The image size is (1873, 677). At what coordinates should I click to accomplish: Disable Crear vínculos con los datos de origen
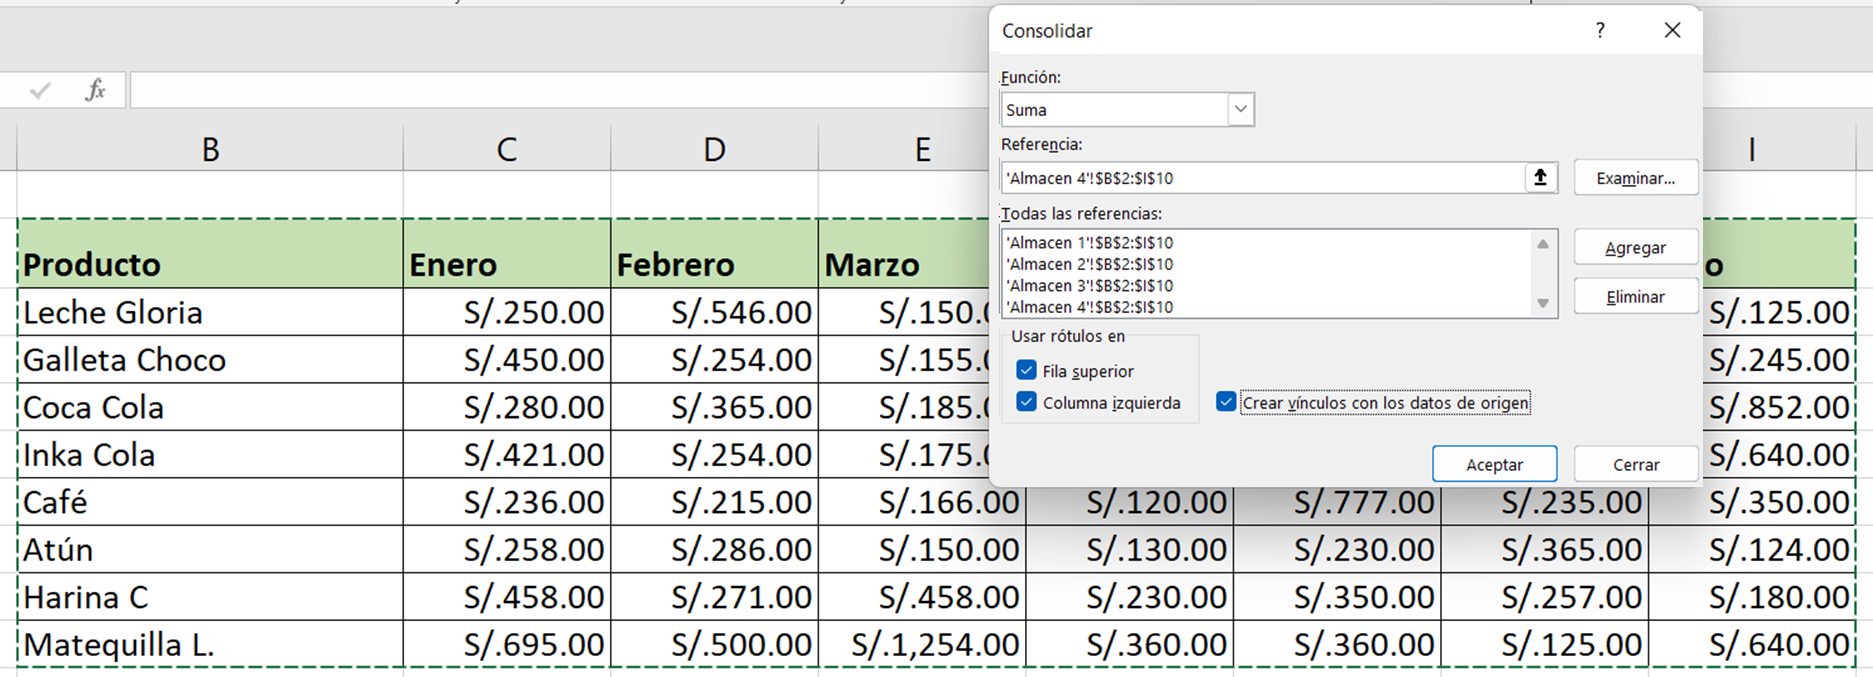pyautogui.click(x=1226, y=403)
